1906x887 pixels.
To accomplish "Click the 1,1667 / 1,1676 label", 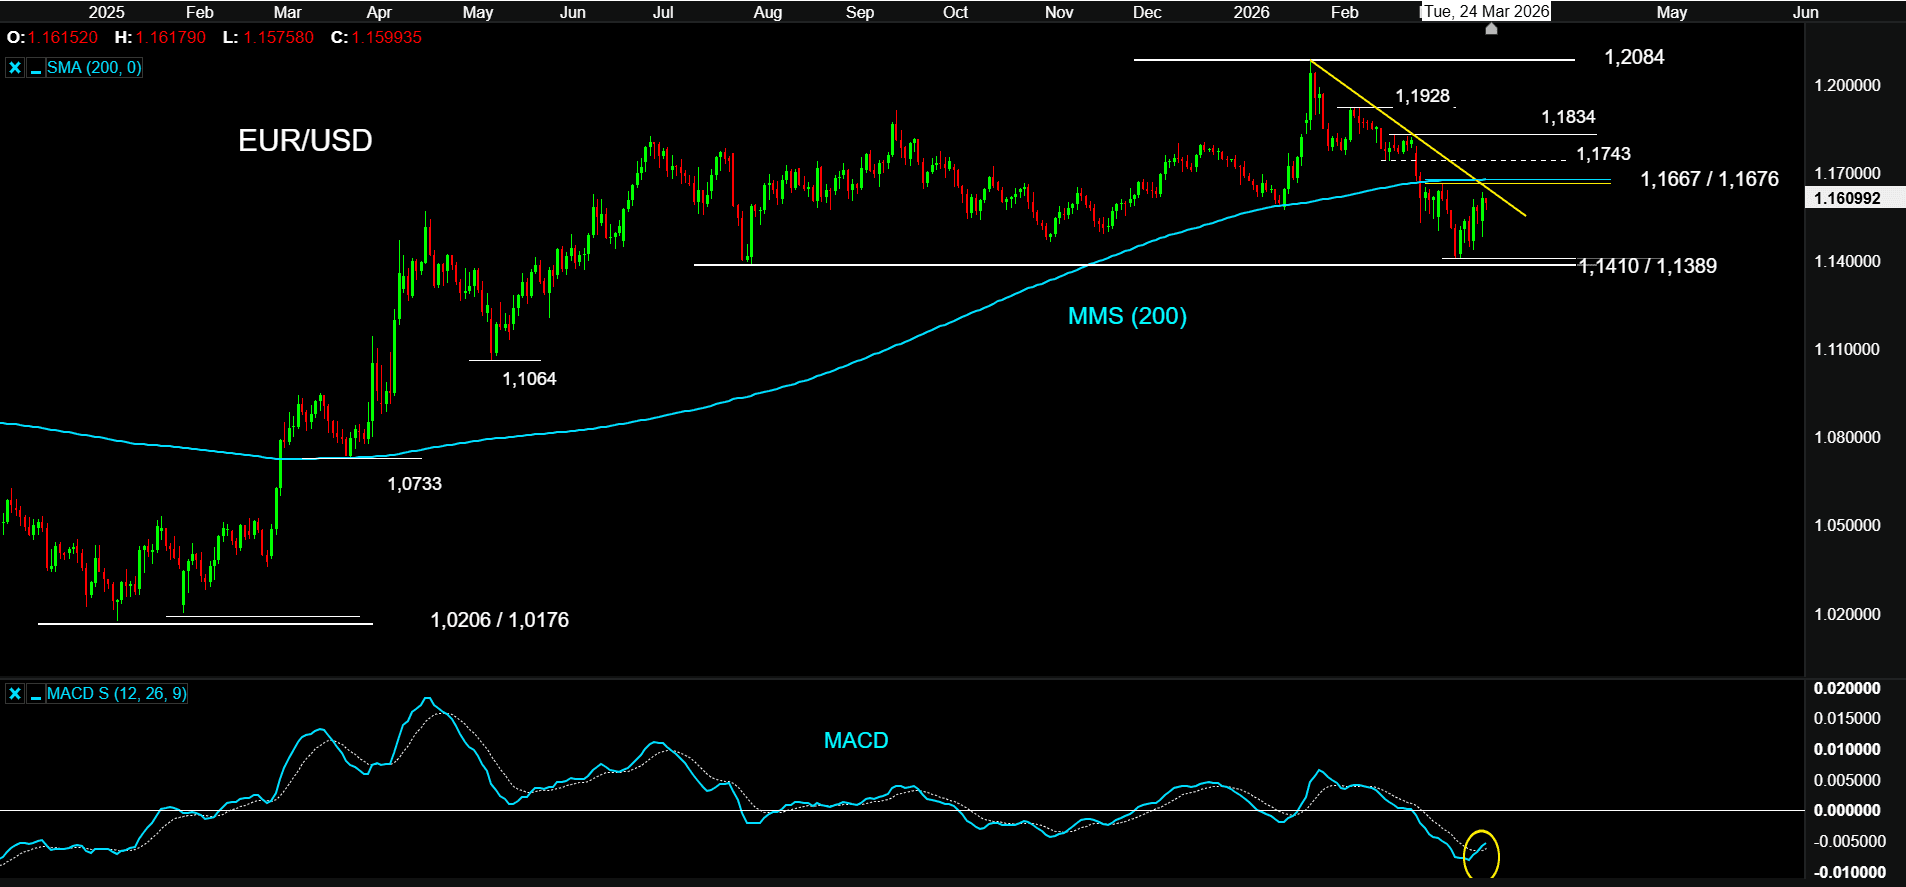I will [x=1709, y=179].
